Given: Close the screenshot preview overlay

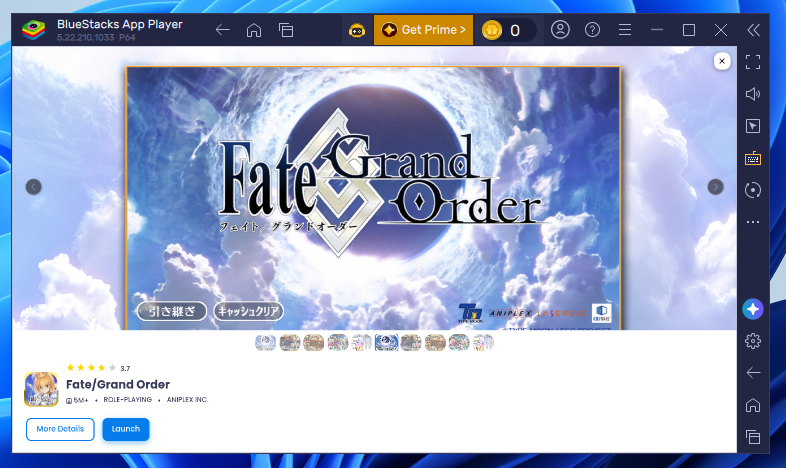Looking at the screenshot, I should click(722, 61).
